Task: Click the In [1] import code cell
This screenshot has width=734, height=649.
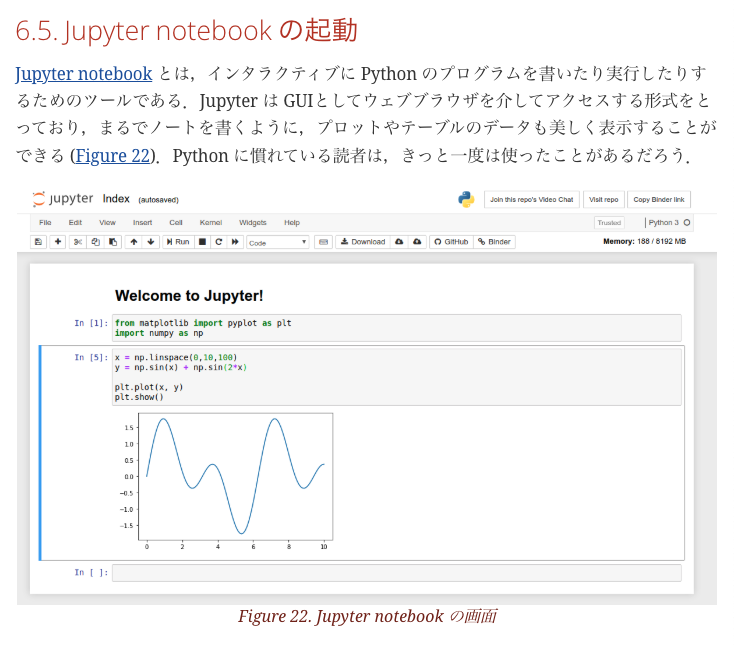Action: 396,328
